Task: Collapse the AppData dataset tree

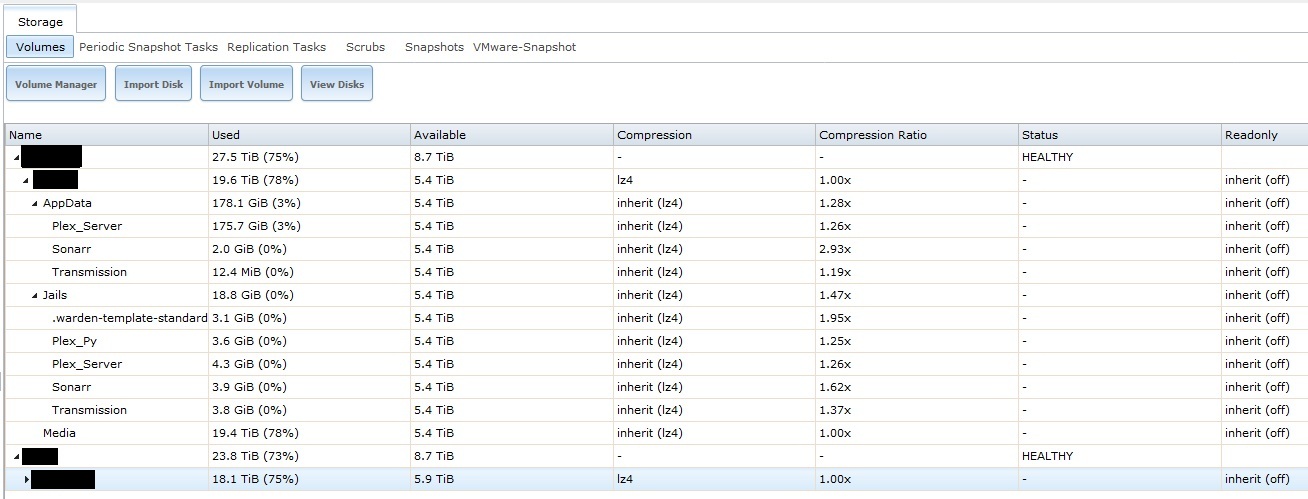Action: (x=35, y=203)
